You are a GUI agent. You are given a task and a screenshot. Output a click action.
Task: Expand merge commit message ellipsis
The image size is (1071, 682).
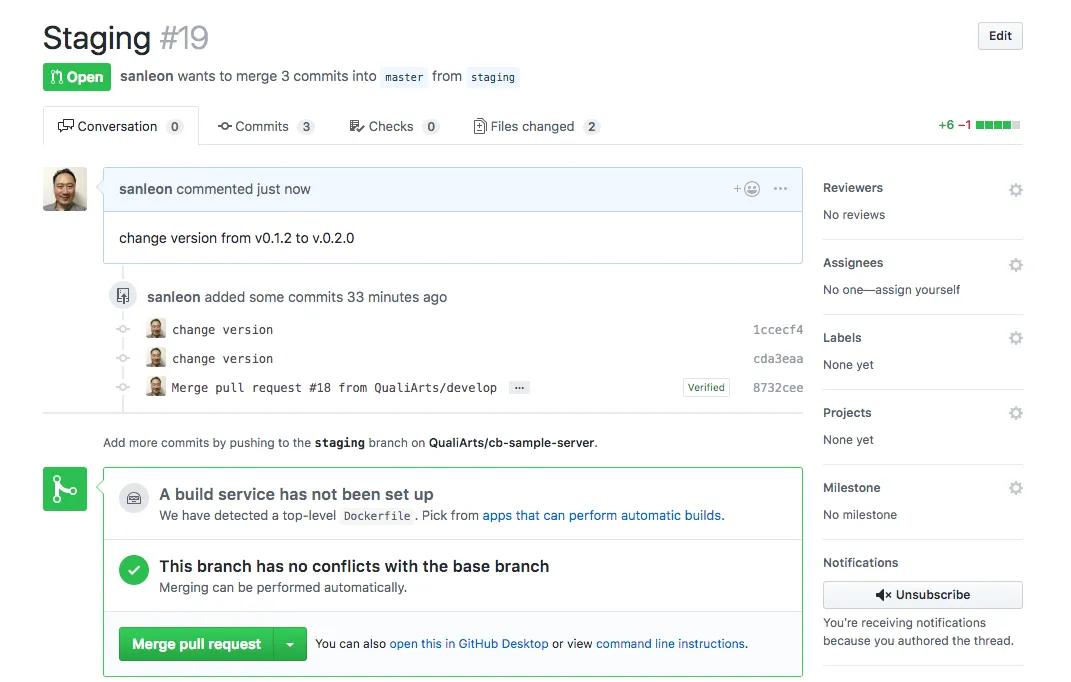[x=518, y=387]
